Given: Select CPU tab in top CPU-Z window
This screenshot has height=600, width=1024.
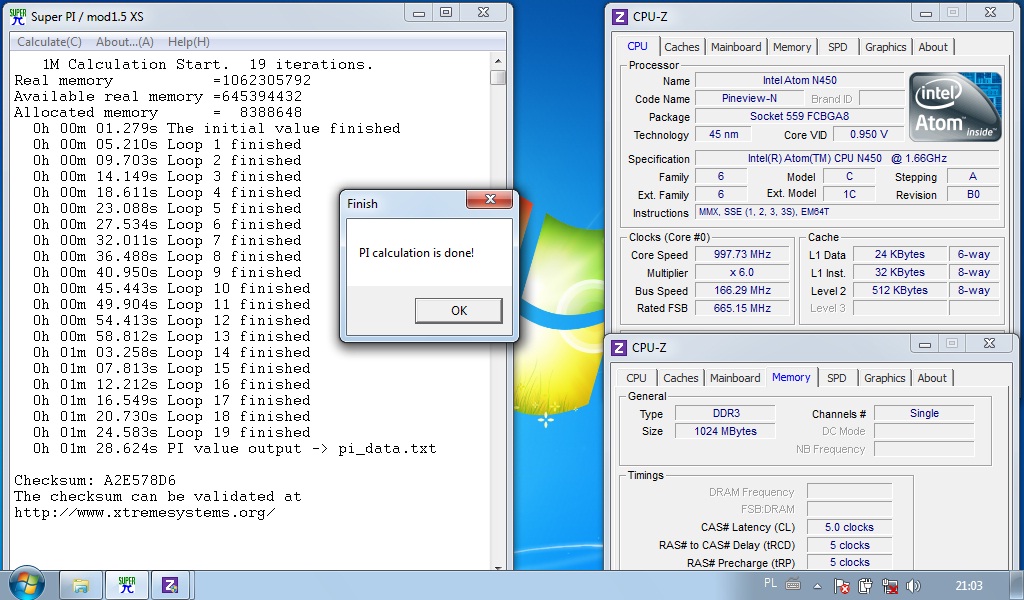Looking at the screenshot, I should pyautogui.click(x=637, y=46).
